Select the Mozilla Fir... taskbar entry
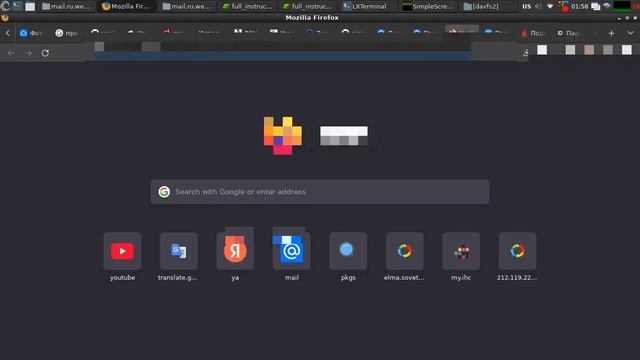The height and width of the screenshot is (360, 640). tap(126, 6)
